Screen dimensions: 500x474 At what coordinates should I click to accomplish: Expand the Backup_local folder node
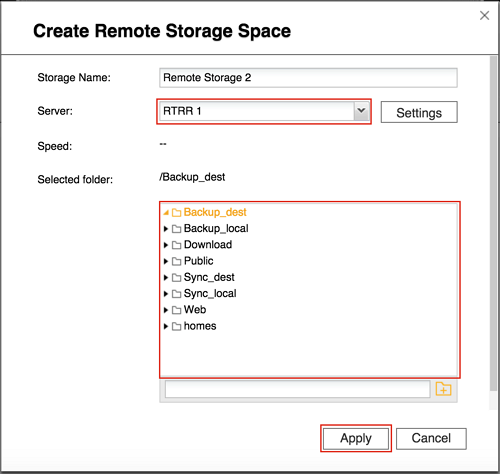point(166,229)
